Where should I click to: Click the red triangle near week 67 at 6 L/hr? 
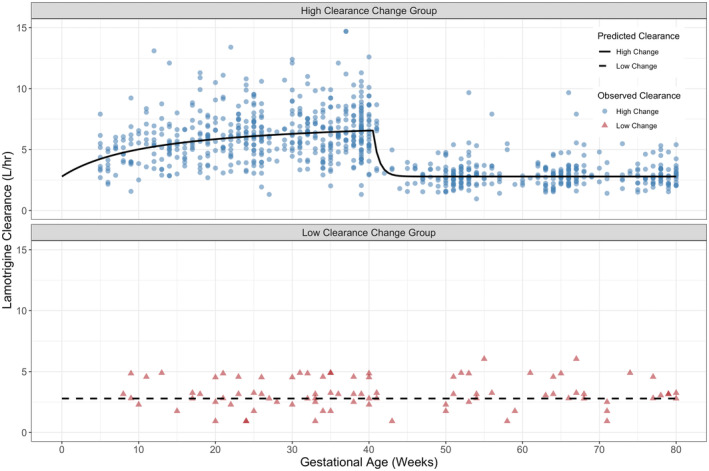click(x=576, y=358)
